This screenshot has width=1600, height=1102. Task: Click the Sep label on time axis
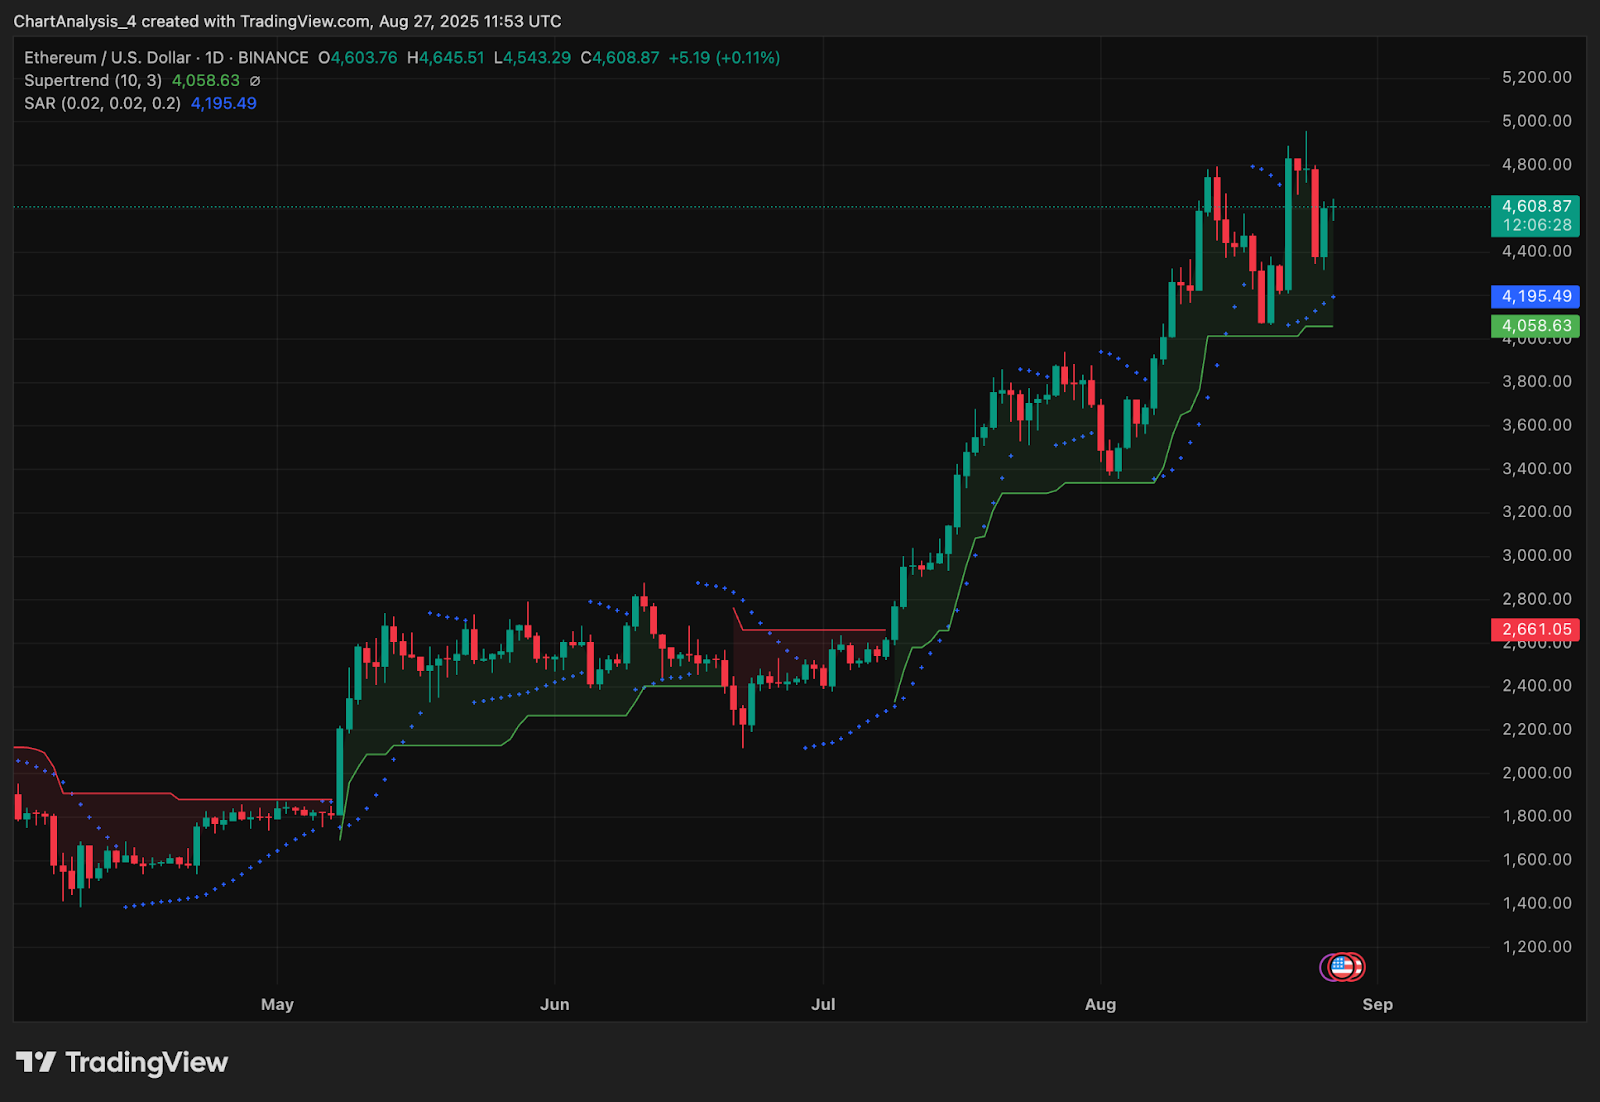[1377, 1004]
